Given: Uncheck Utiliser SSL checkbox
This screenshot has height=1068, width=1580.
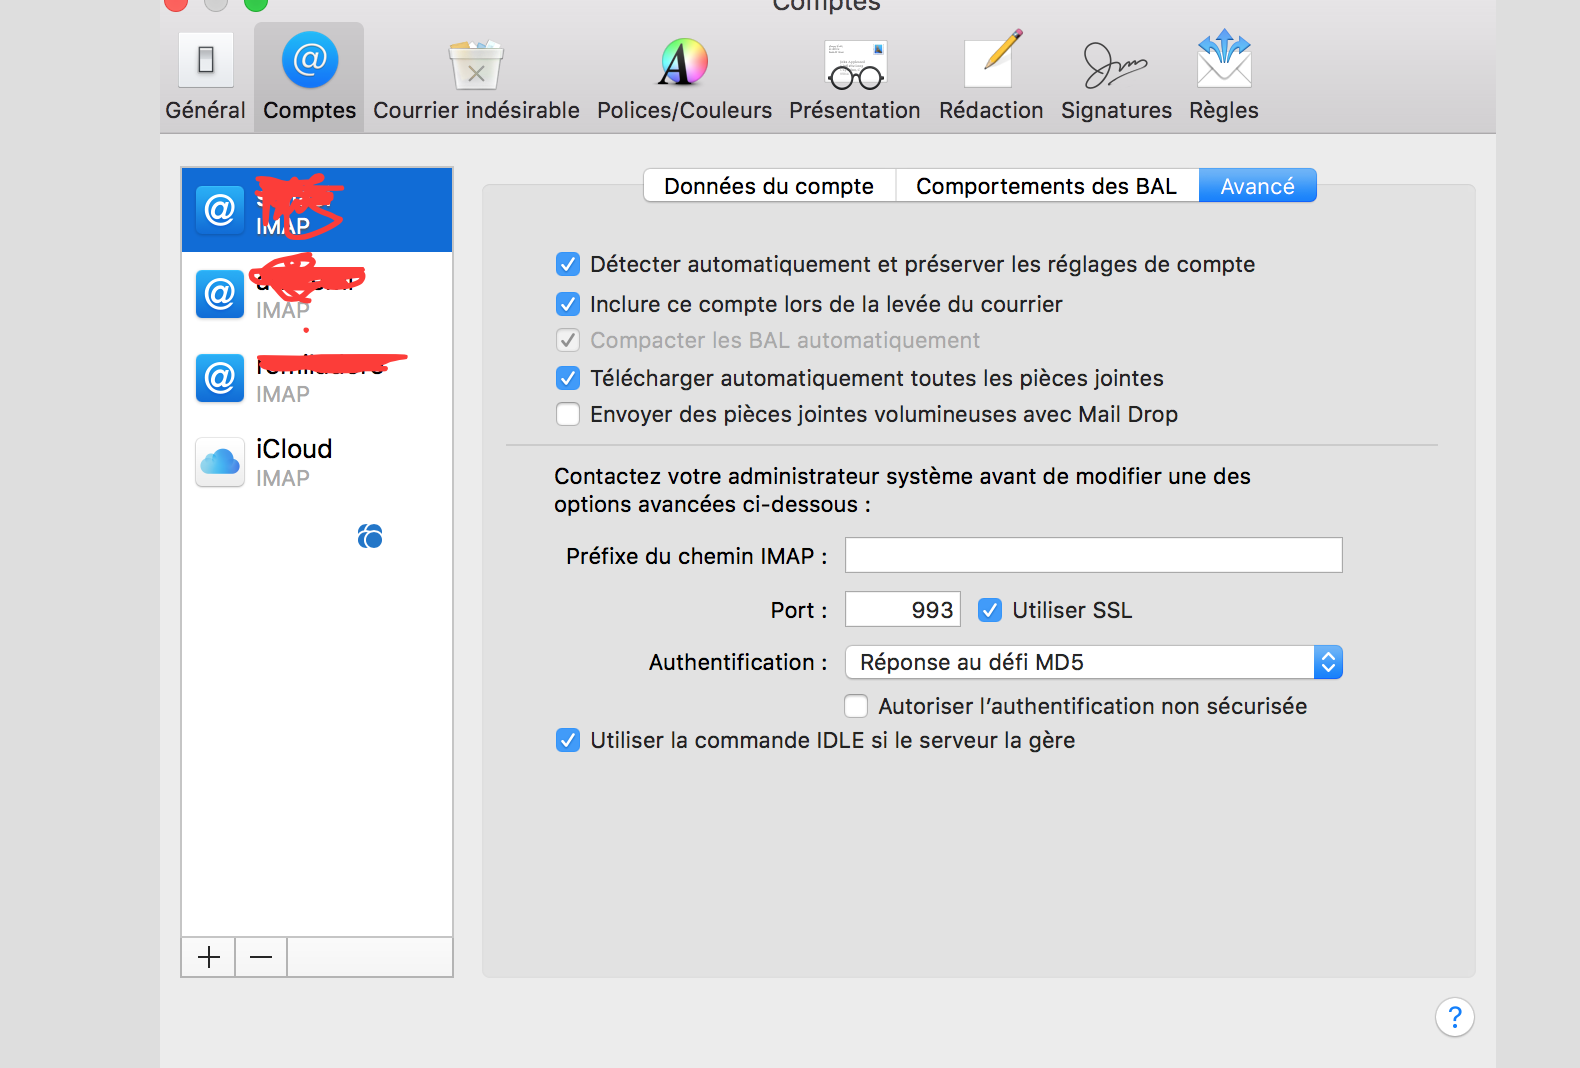Looking at the screenshot, I should (990, 610).
